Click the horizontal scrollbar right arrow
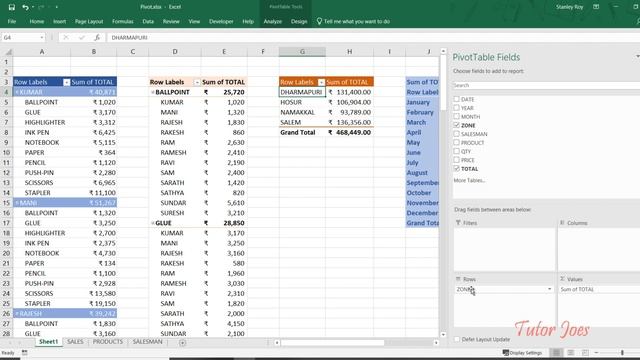Viewport: 640px width, 360px height. 436,342
